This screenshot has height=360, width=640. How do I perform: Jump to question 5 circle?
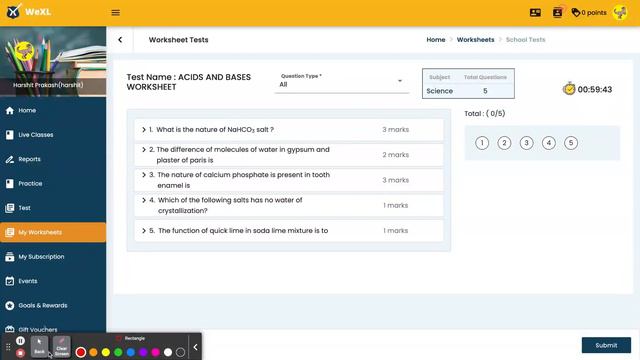[571, 143]
